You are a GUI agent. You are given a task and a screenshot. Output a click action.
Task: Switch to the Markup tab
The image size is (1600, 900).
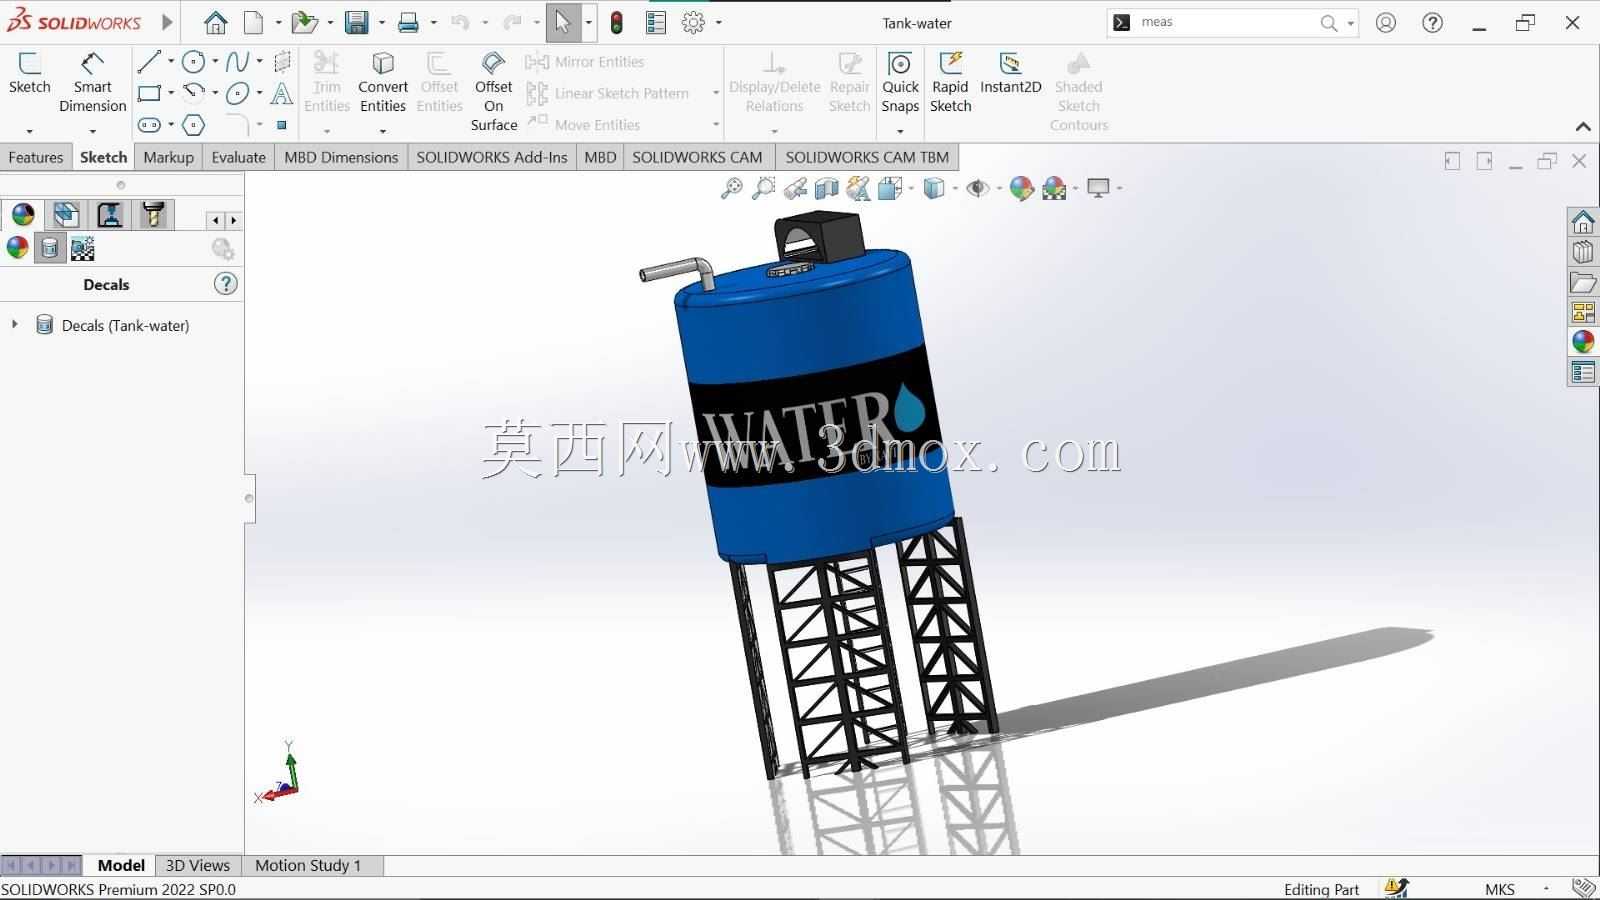pyautogui.click(x=168, y=157)
